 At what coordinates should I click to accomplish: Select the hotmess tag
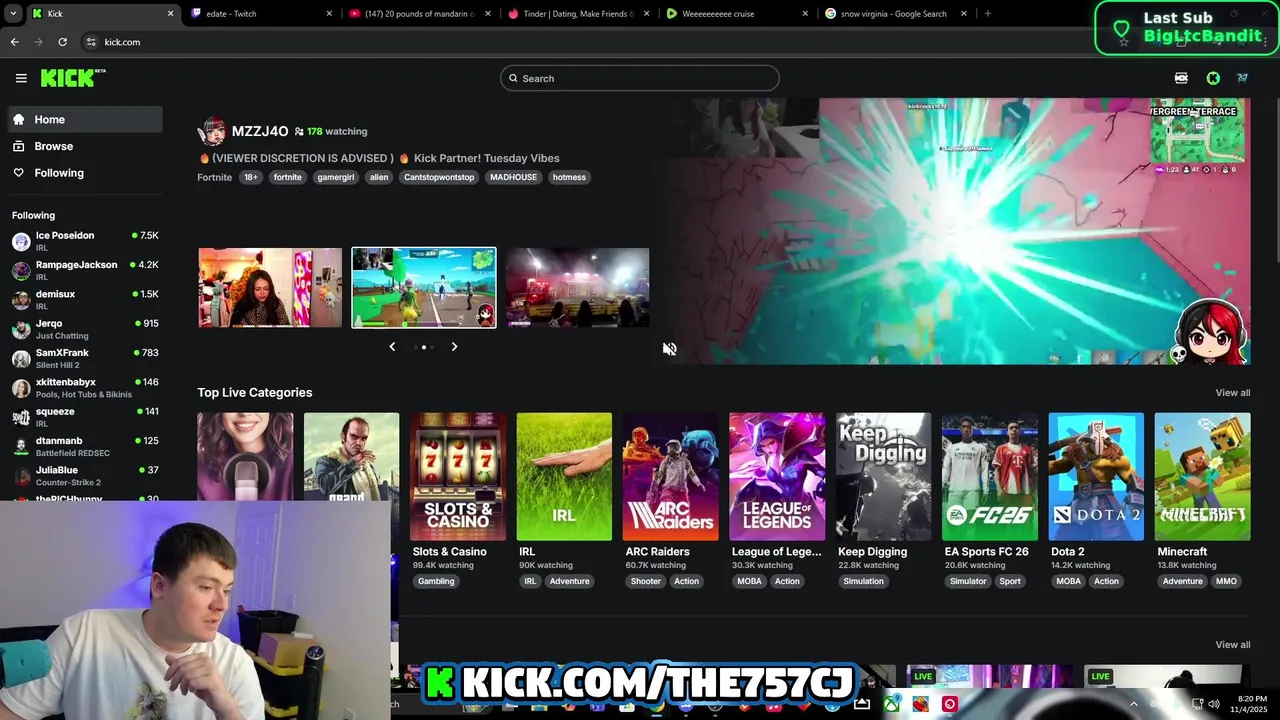(569, 177)
